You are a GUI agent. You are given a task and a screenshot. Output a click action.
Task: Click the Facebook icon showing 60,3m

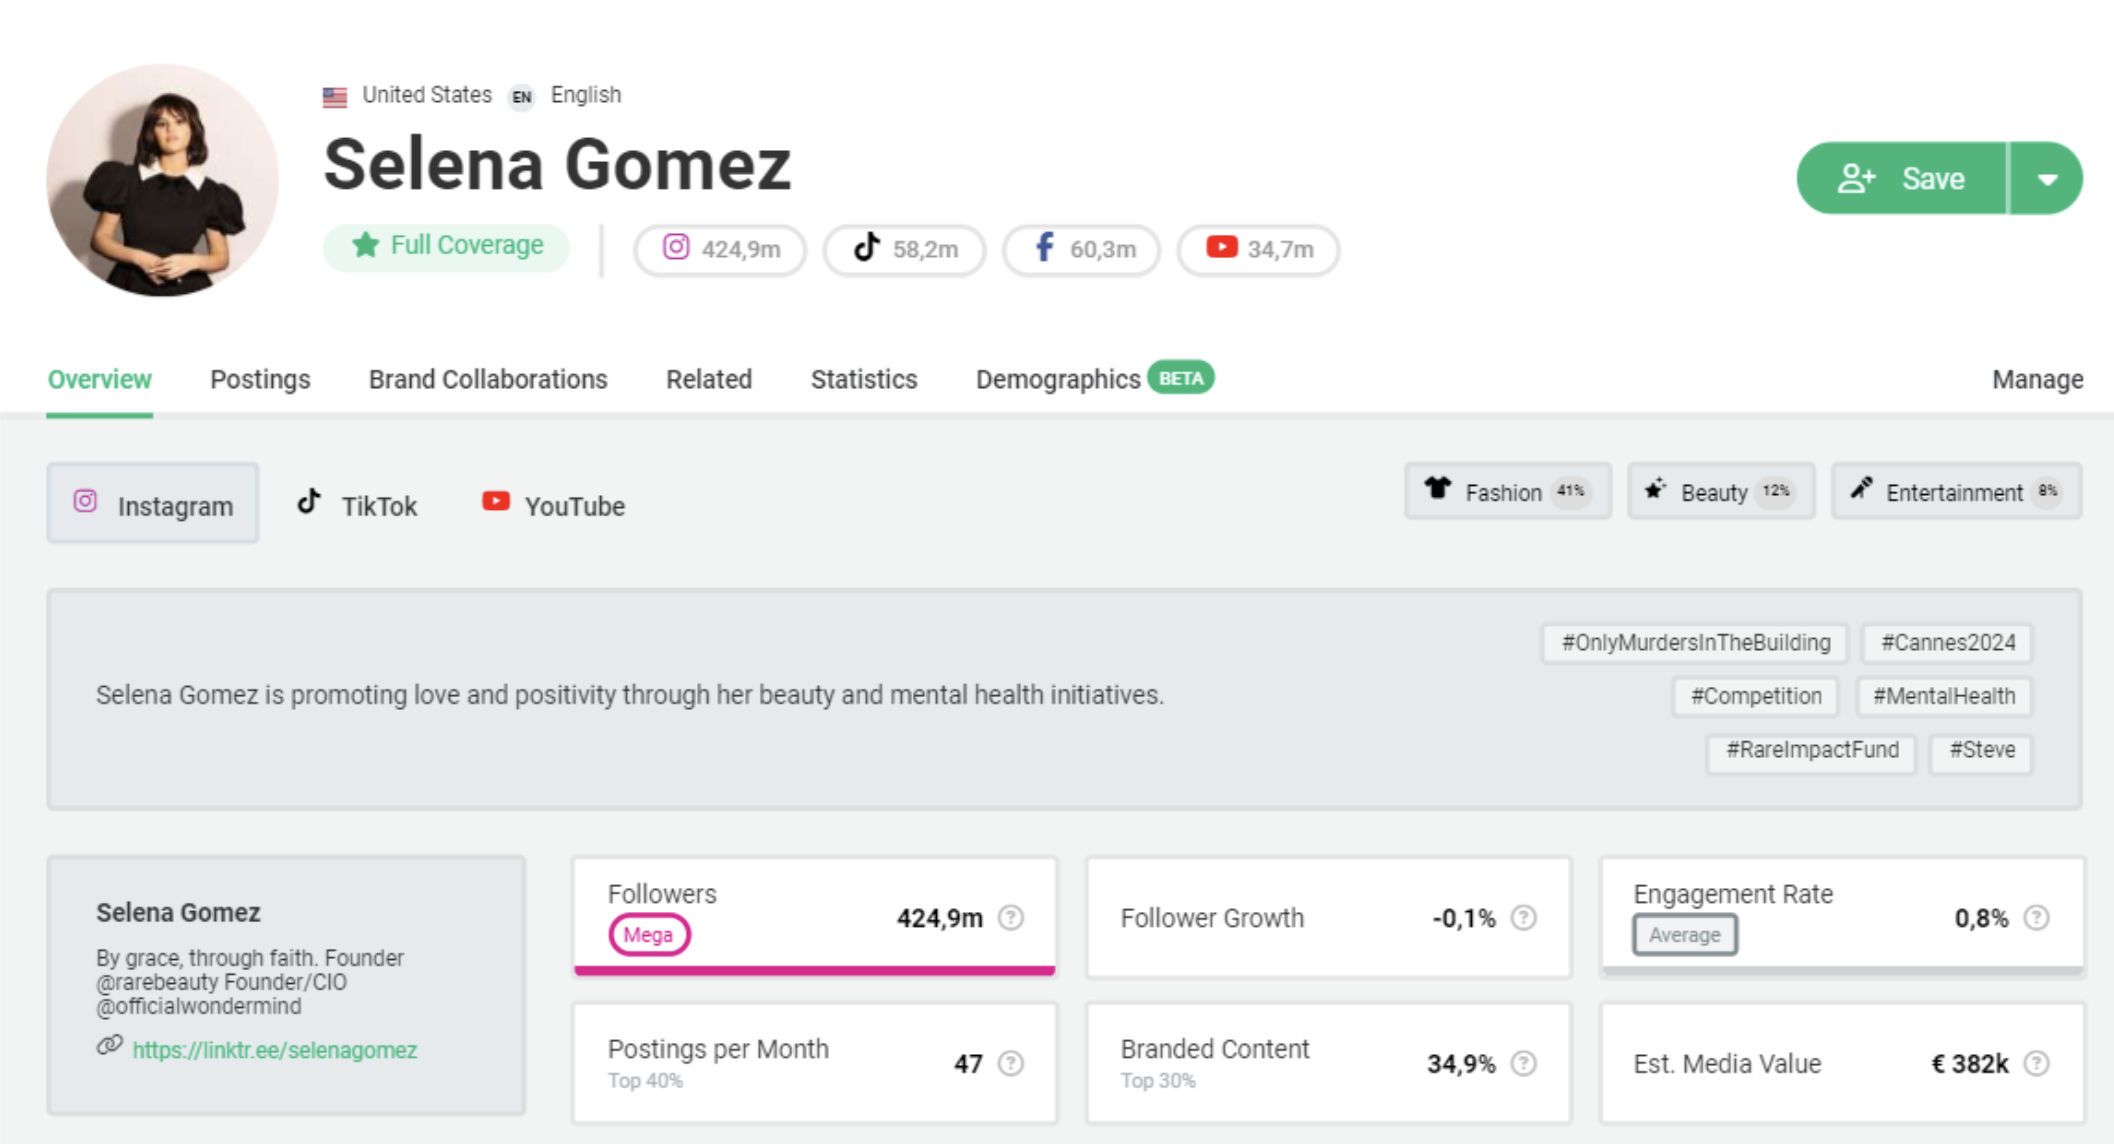[1045, 249]
